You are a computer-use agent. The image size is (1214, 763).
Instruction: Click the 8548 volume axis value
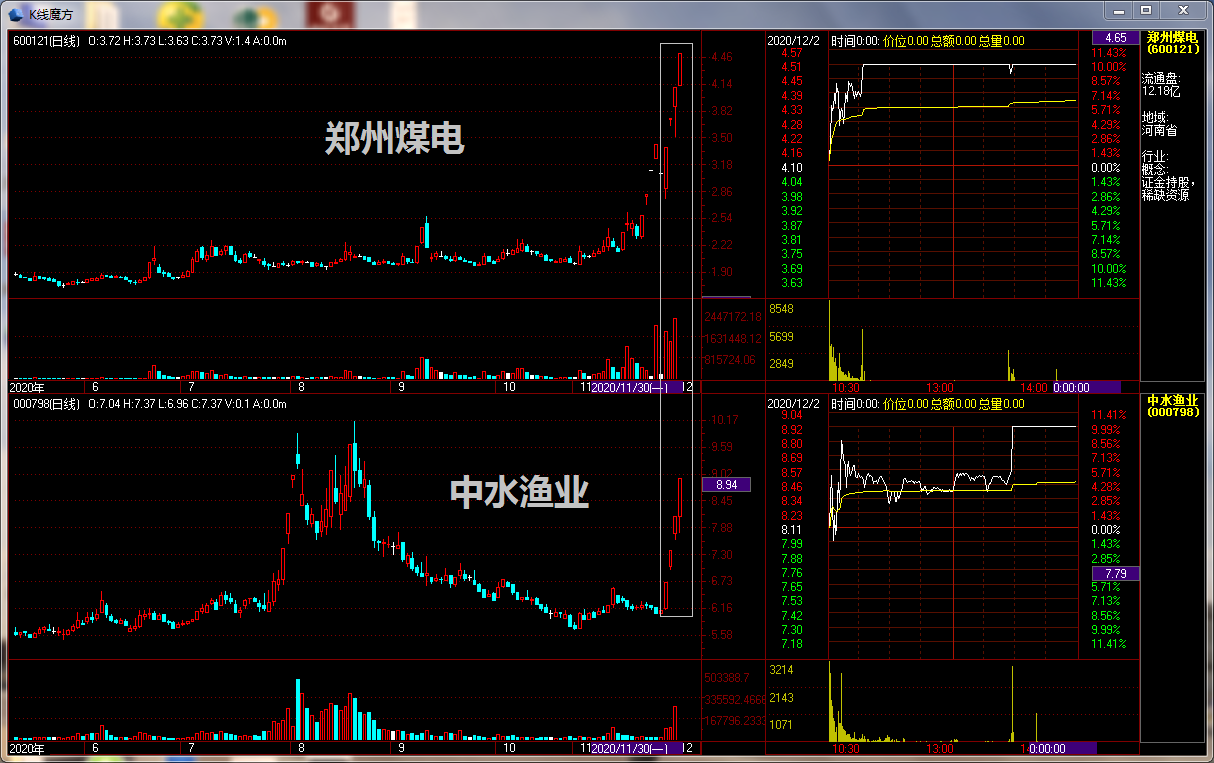tap(781, 309)
